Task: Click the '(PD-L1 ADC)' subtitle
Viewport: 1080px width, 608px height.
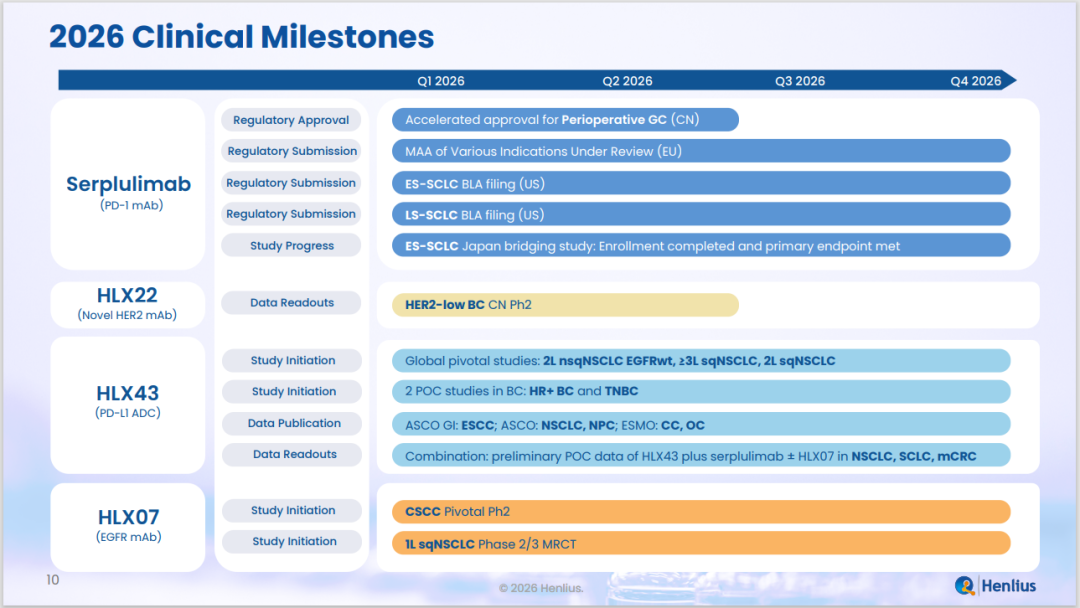Action: pyautogui.click(x=127, y=412)
